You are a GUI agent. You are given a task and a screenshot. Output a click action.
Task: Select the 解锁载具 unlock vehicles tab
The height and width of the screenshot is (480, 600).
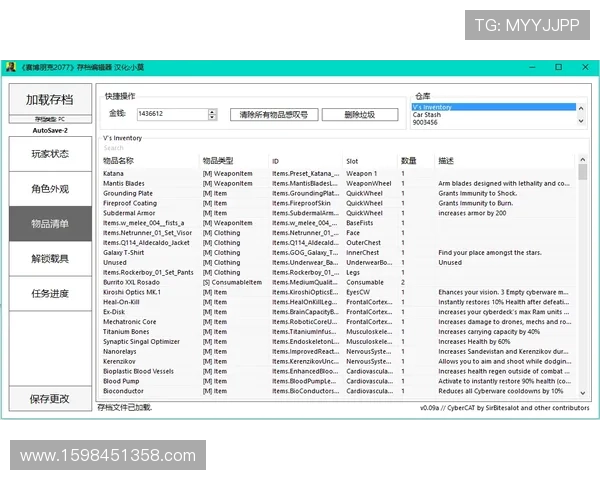[x=49, y=258]
